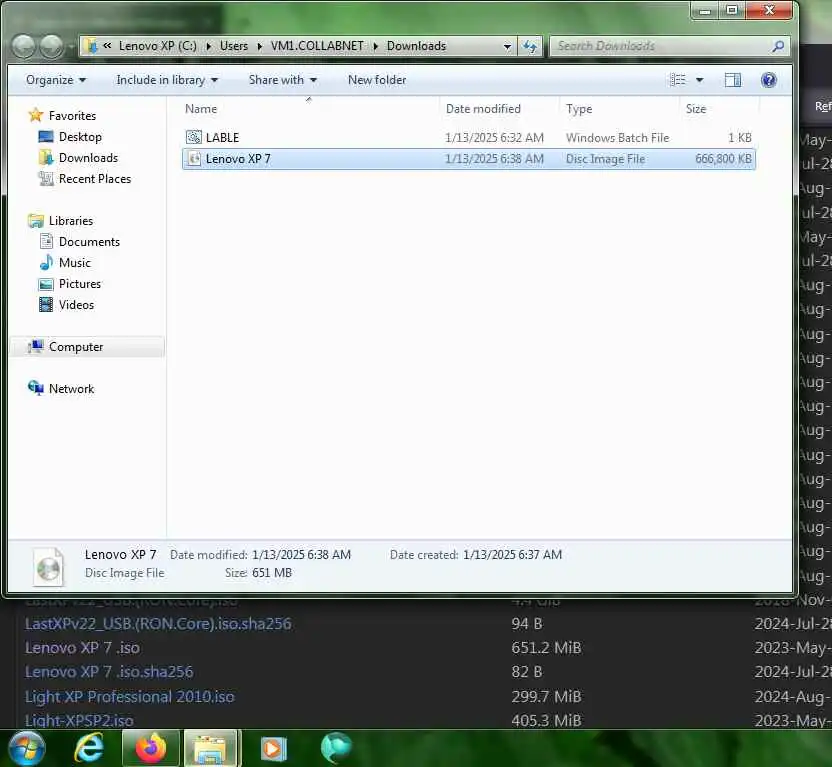Open the Organize menu
The width and height of the screenshot is (832, 767).
pyautogui.click(x=56, y=80)
